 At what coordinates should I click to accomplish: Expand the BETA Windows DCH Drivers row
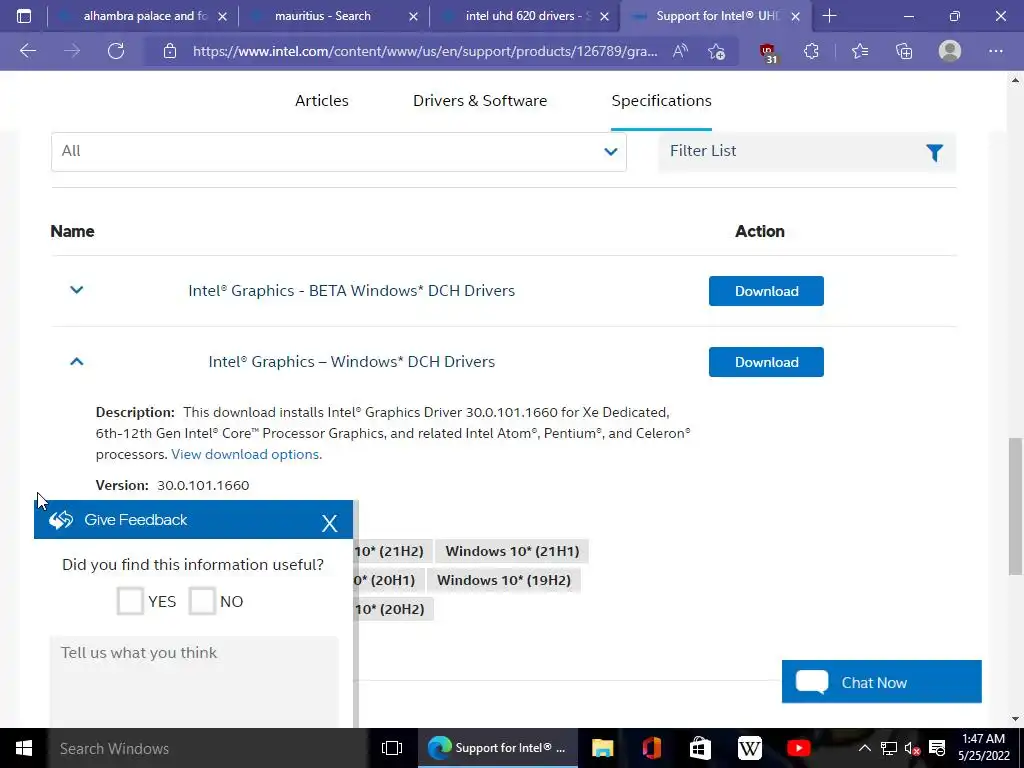point(76,289)
